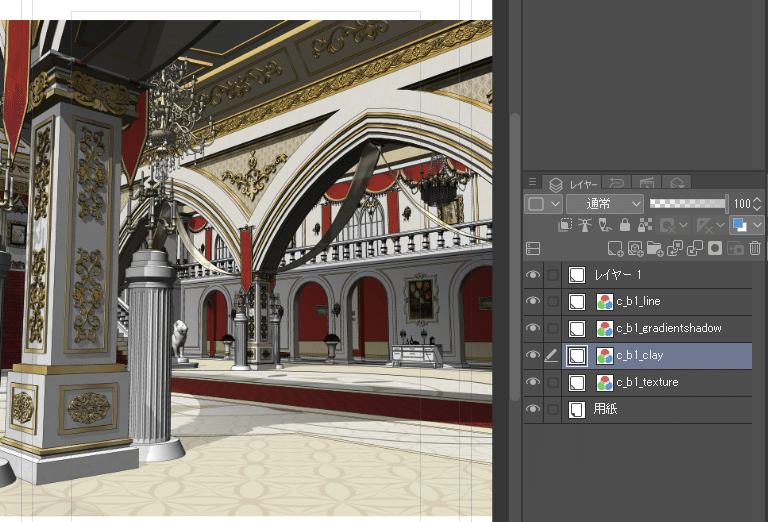The height and width of the screenshot is (522, 768).
Task: Open the Layer panel hamburger menu
Action: pyautogui.click(x=532, y=182)
